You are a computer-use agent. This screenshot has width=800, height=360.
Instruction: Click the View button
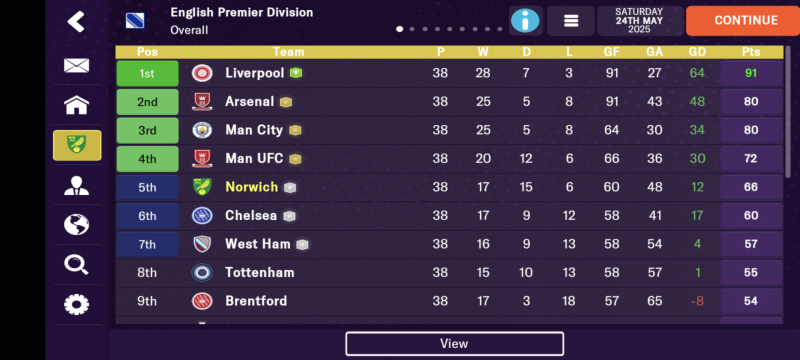click(x=454, y=344)
